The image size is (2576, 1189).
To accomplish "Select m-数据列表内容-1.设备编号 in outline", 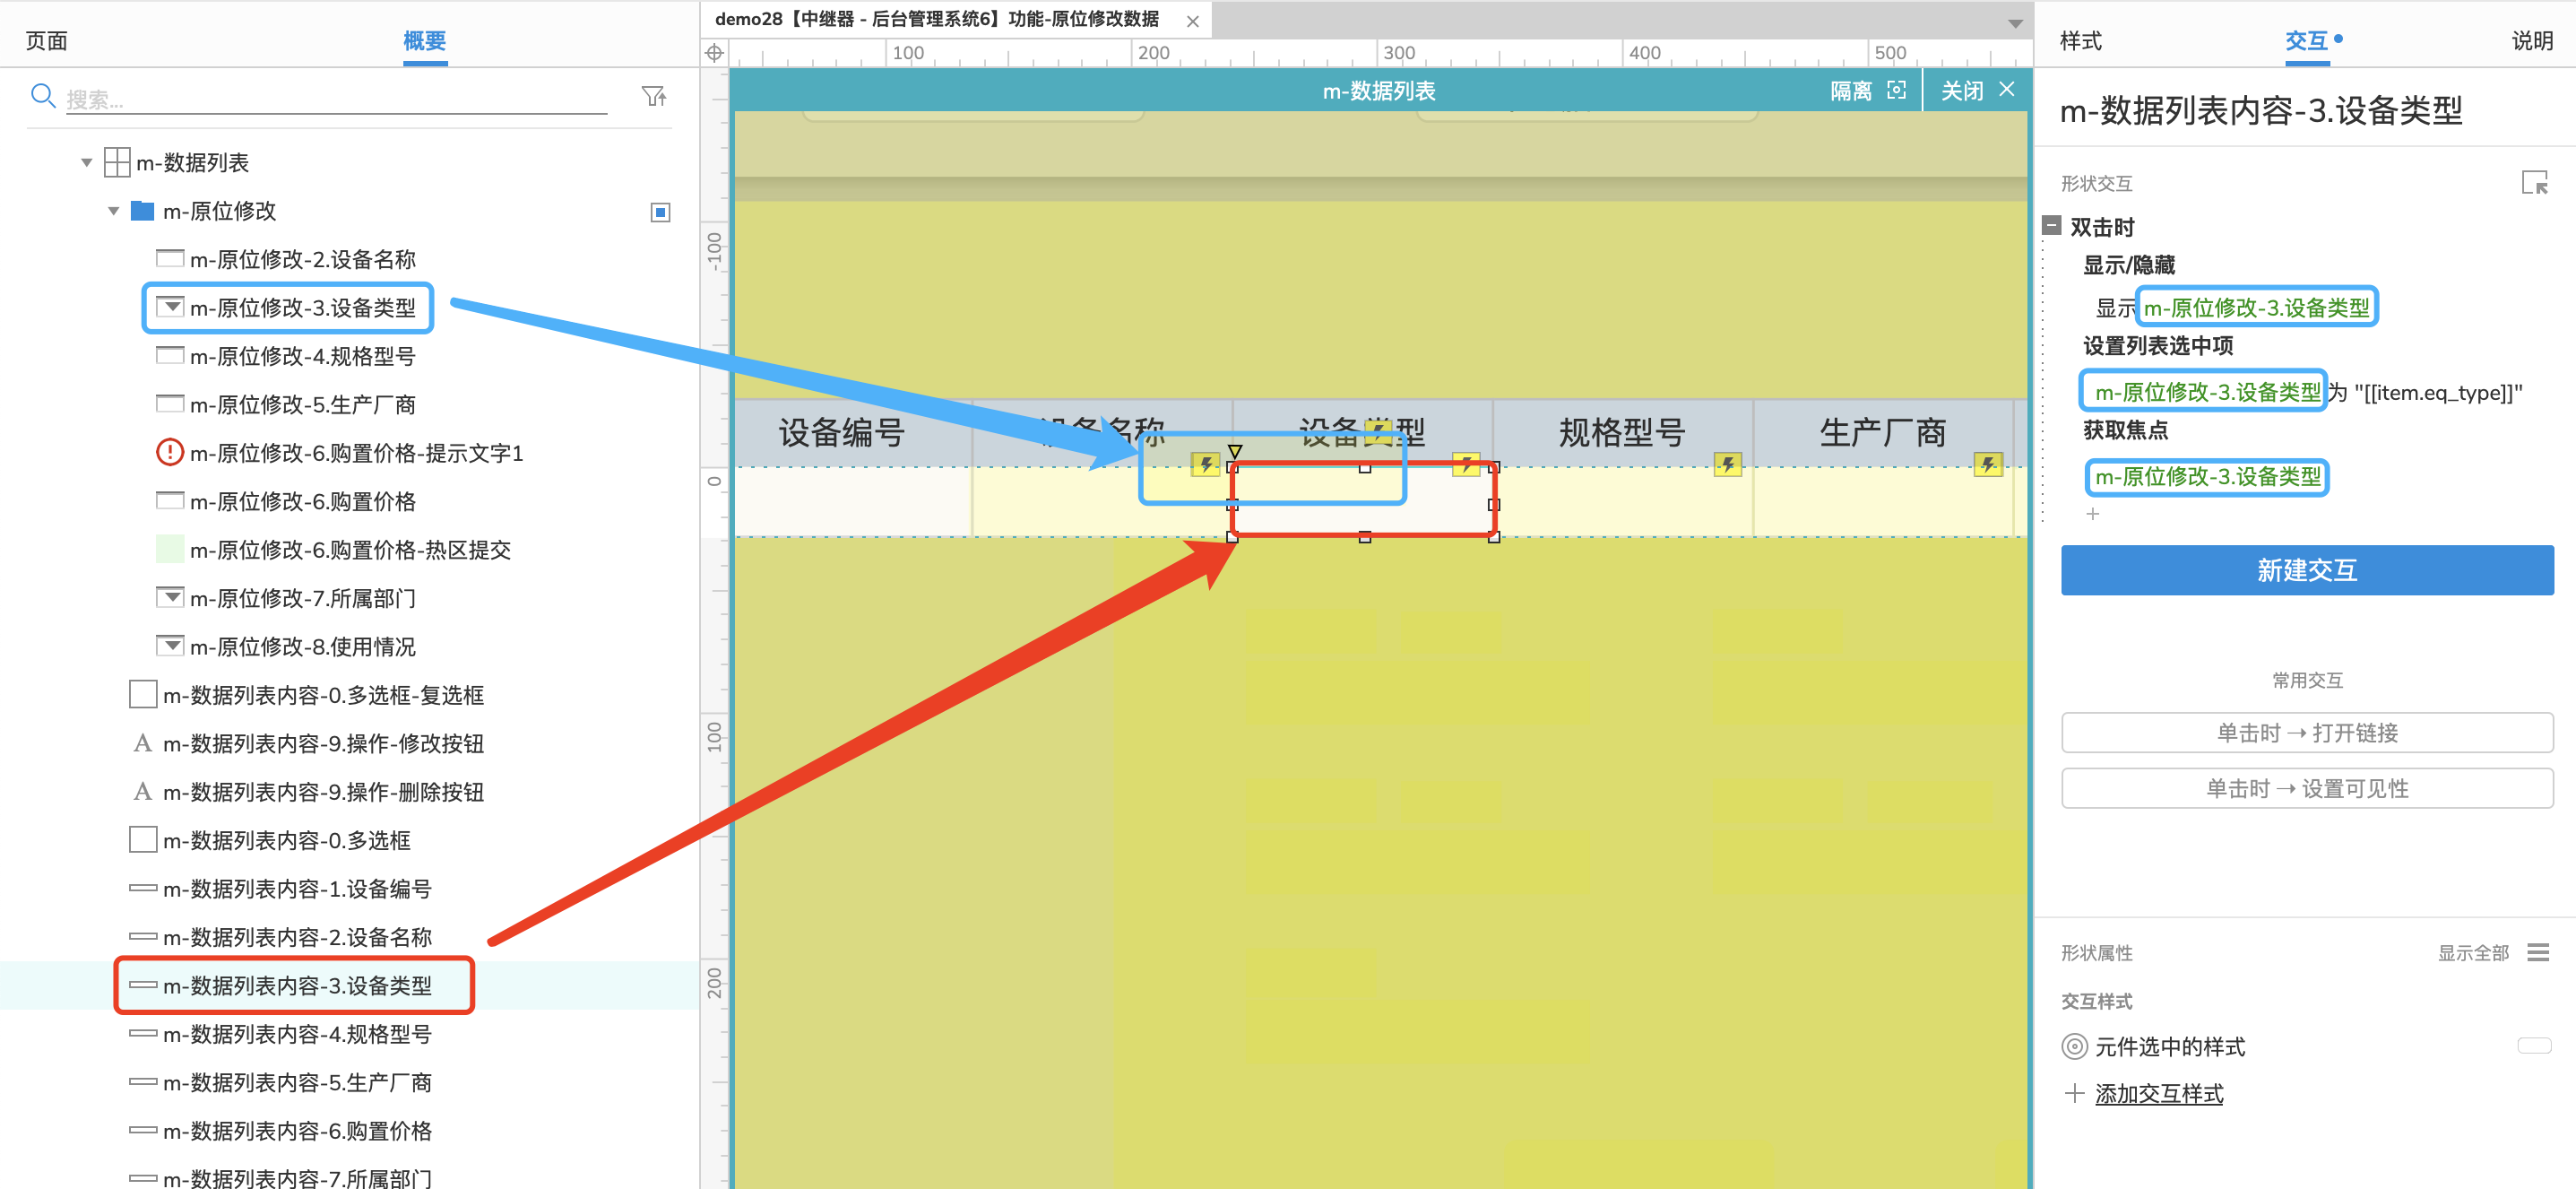I will (297, 889).
